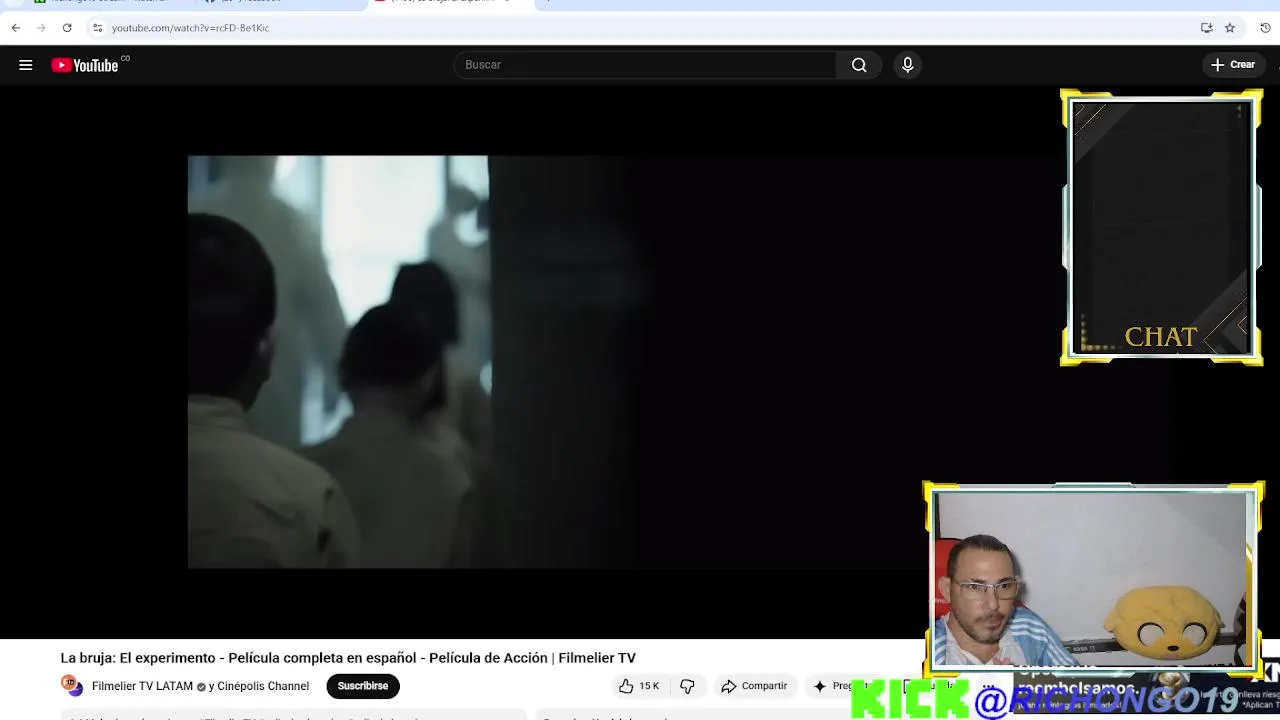Start voice search with the microphone
1280x720 pixels.
(x=907, y=65)
